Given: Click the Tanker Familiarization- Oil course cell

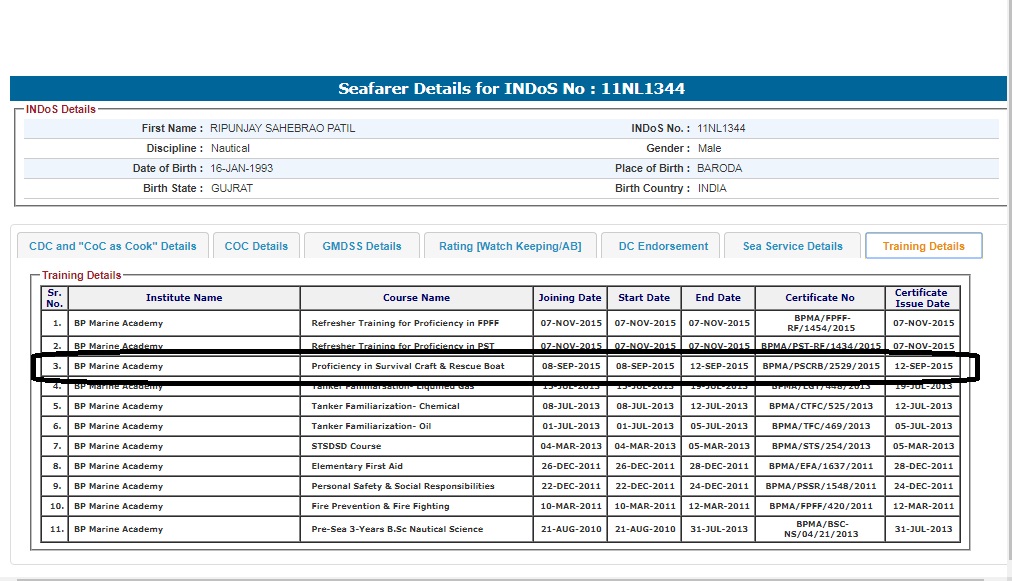Looking at the screenshot, I should [x=371, y=426].
